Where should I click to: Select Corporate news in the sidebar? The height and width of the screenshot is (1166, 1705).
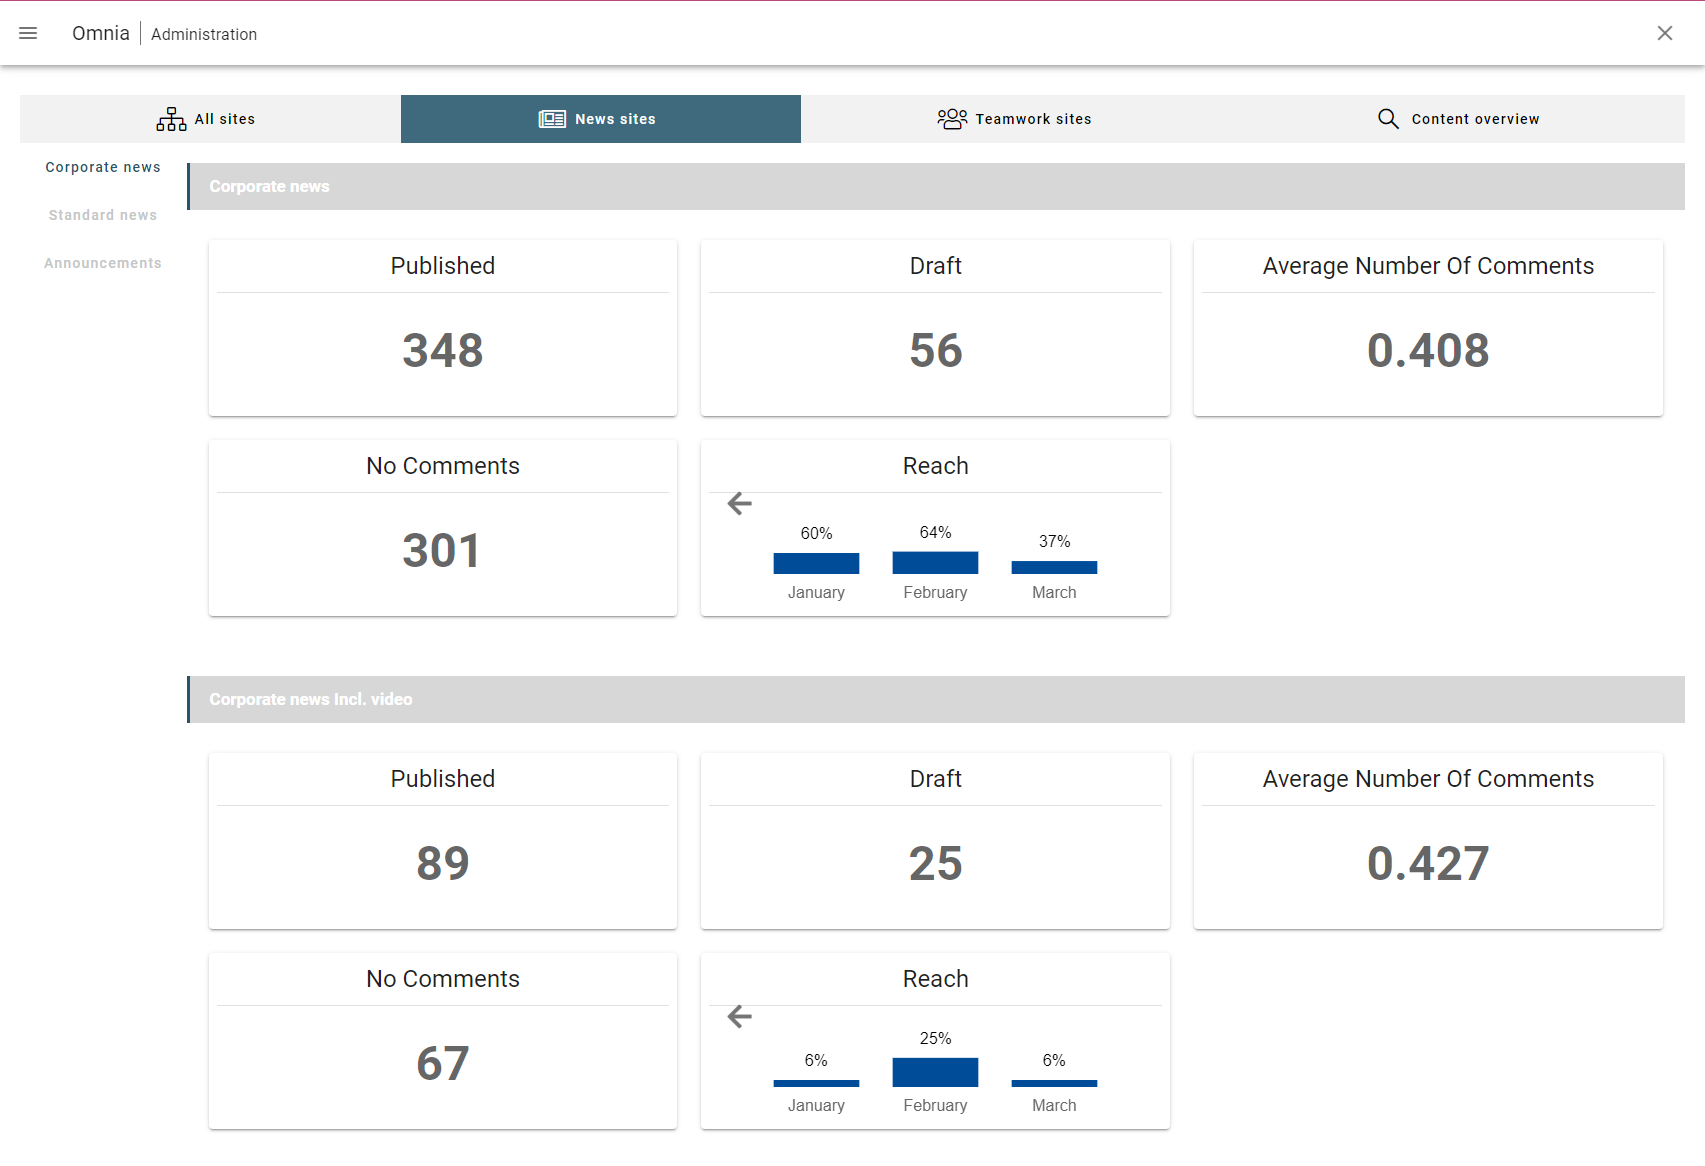[103, 167]
